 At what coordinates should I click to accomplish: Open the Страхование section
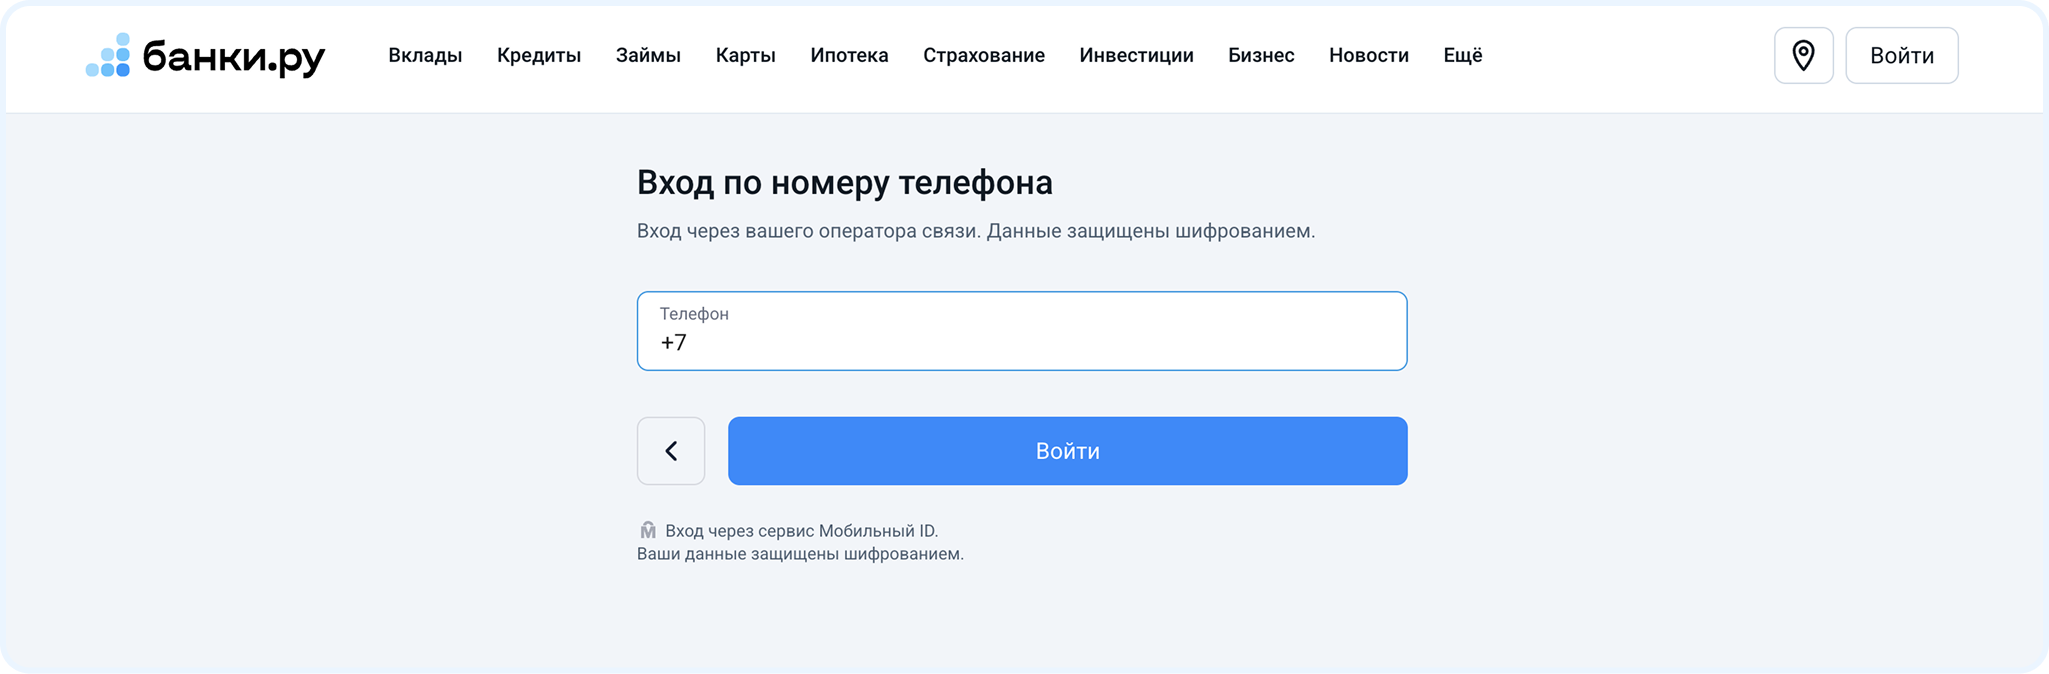(x=983, y=55)
